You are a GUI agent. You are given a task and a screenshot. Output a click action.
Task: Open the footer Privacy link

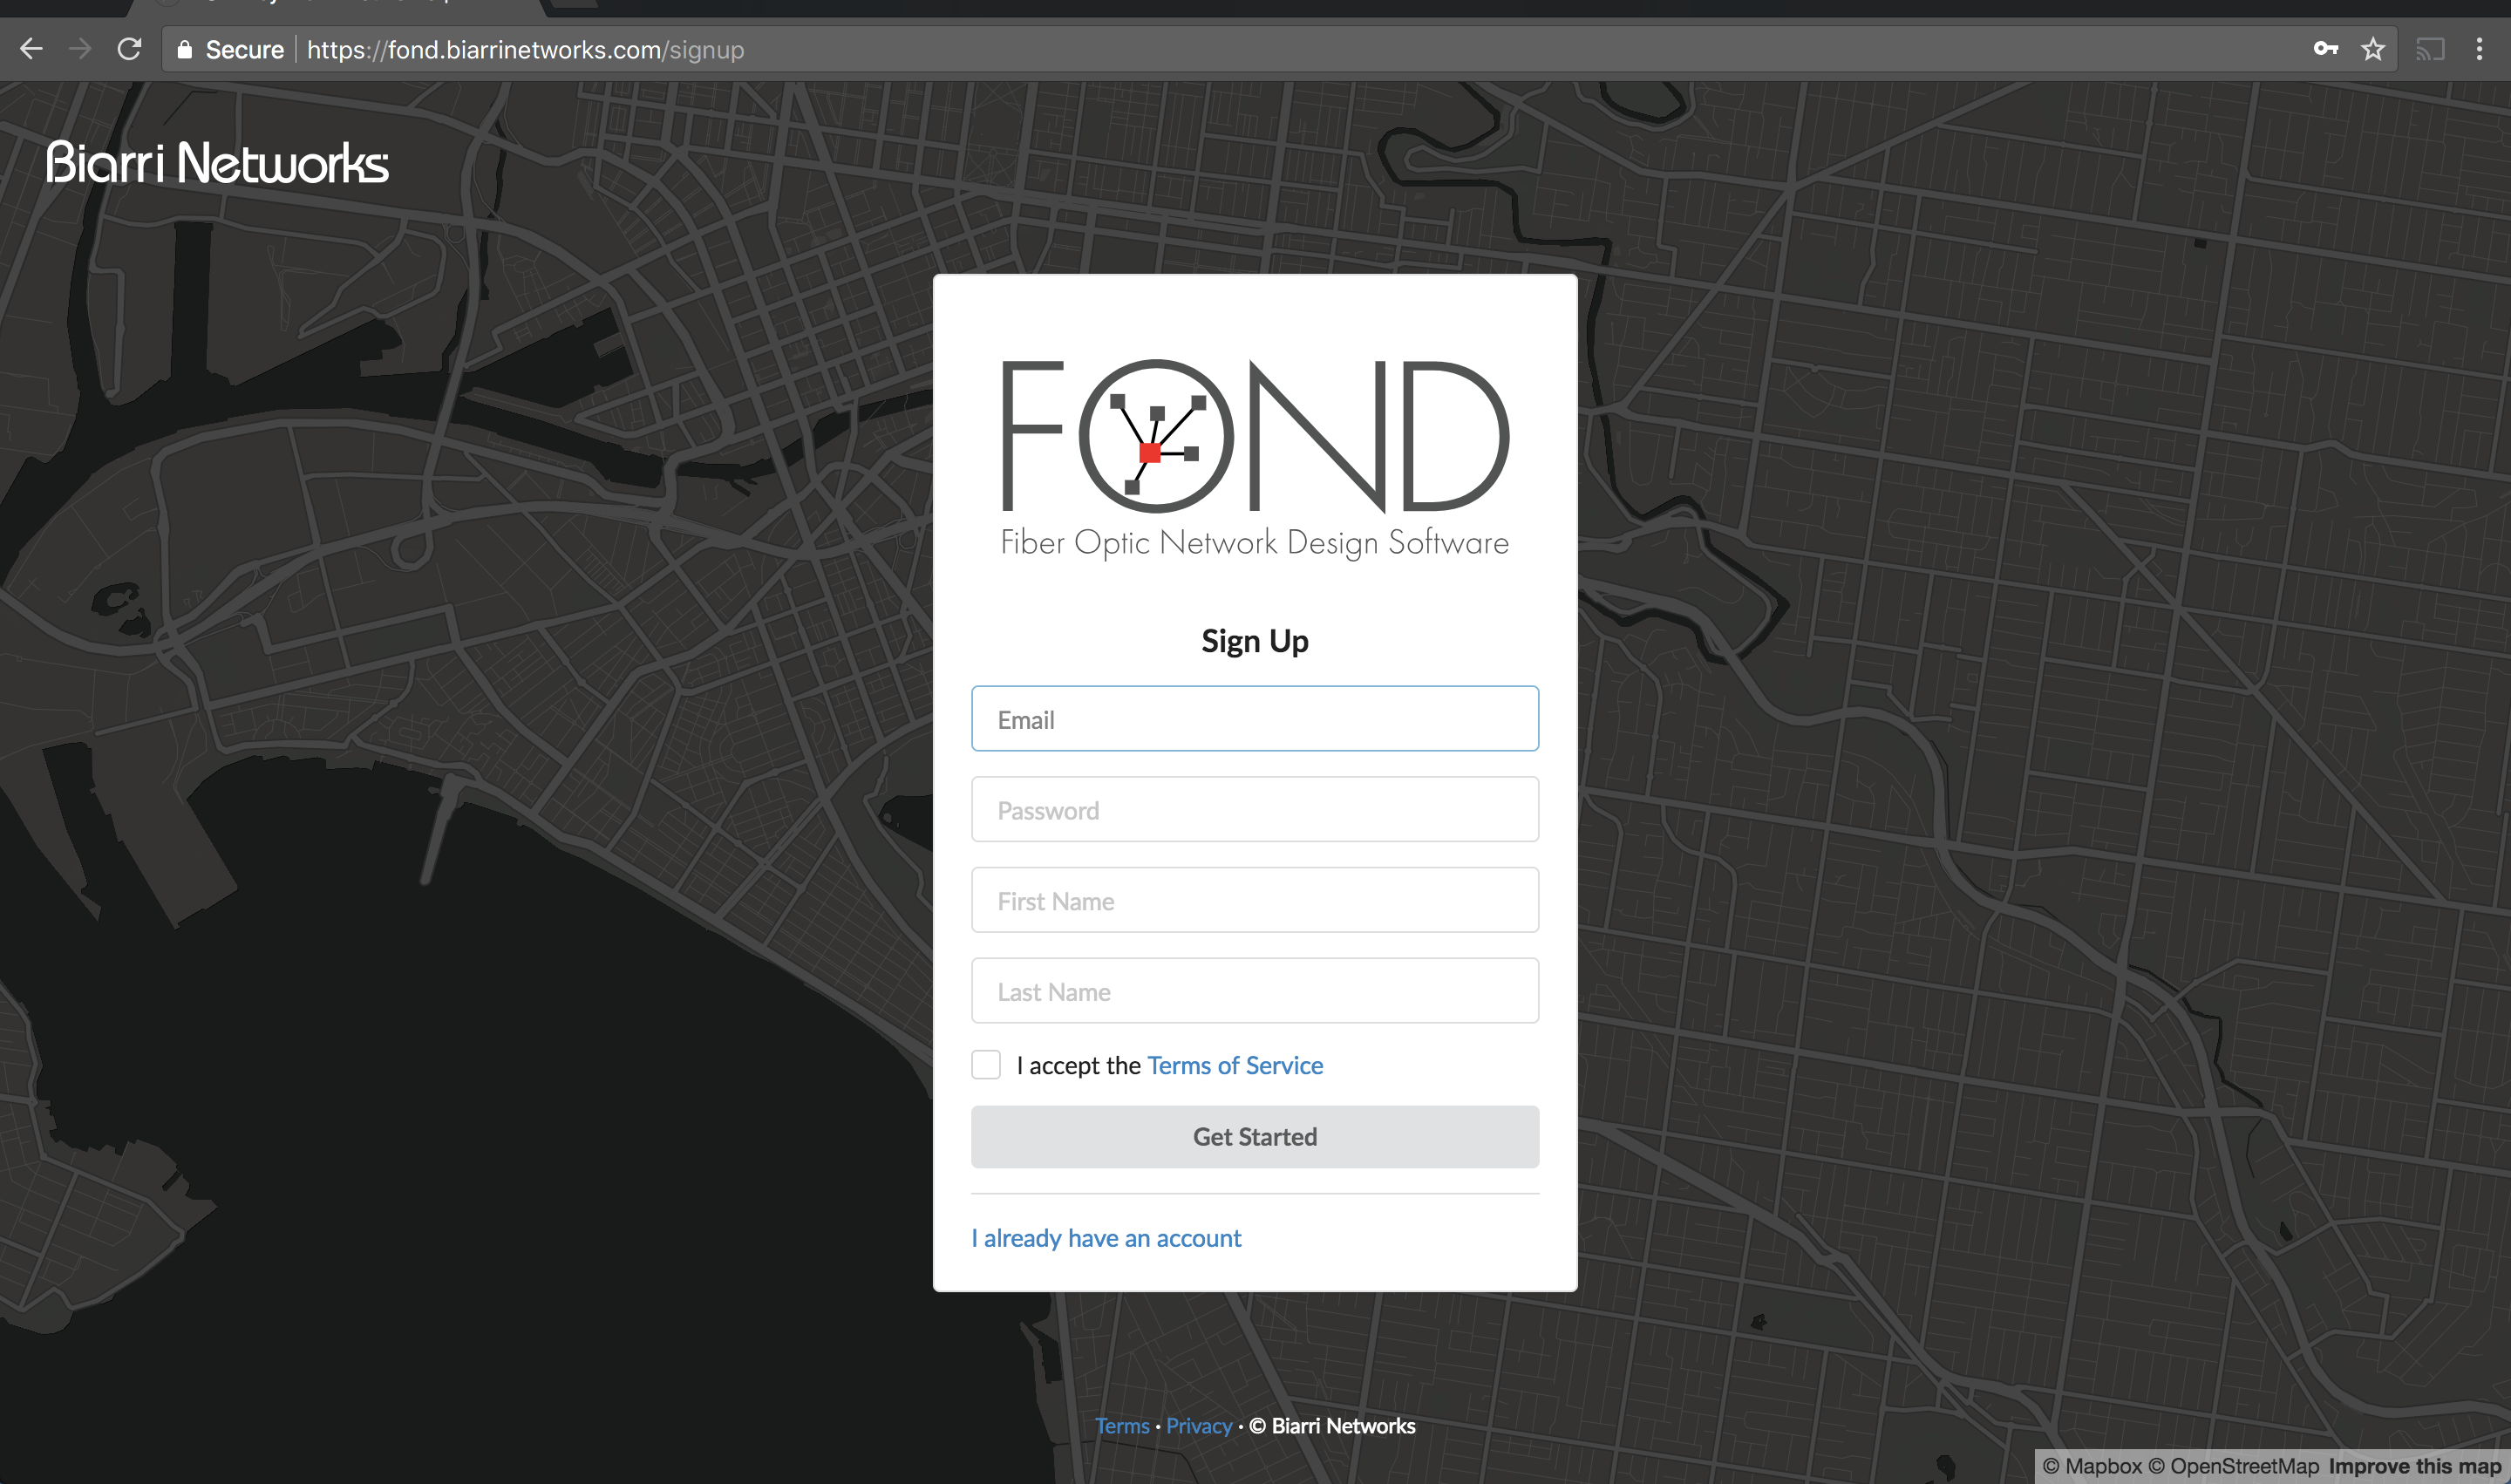(1199, 1426)
